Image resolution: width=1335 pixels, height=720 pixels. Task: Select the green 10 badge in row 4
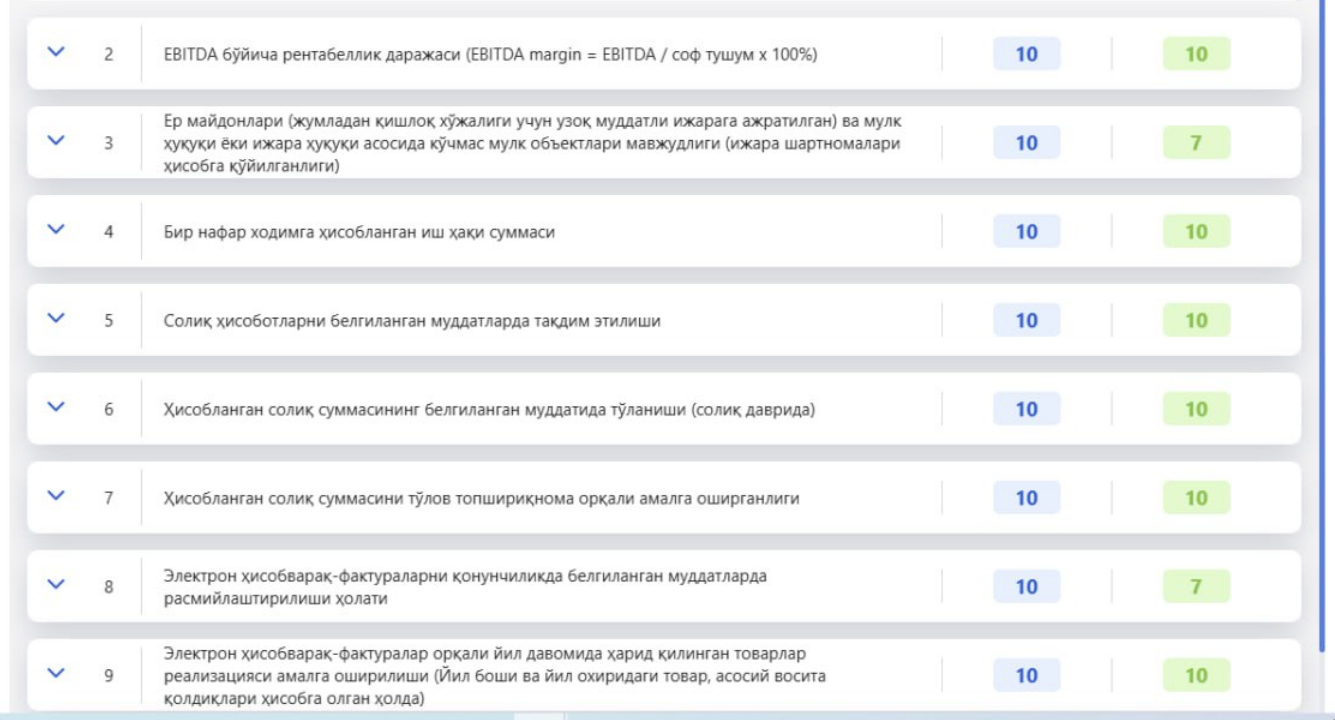tap(1196, 232)
